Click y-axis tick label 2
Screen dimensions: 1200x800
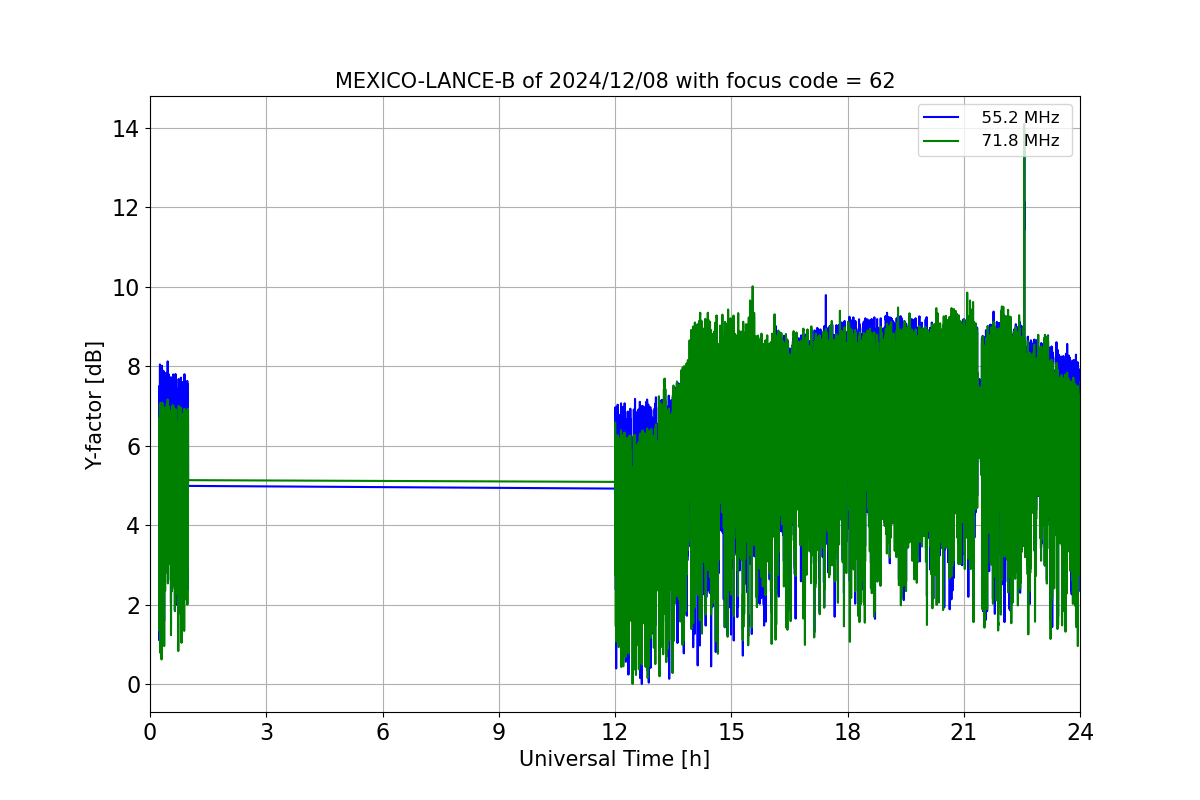click(x=133, y=606)
